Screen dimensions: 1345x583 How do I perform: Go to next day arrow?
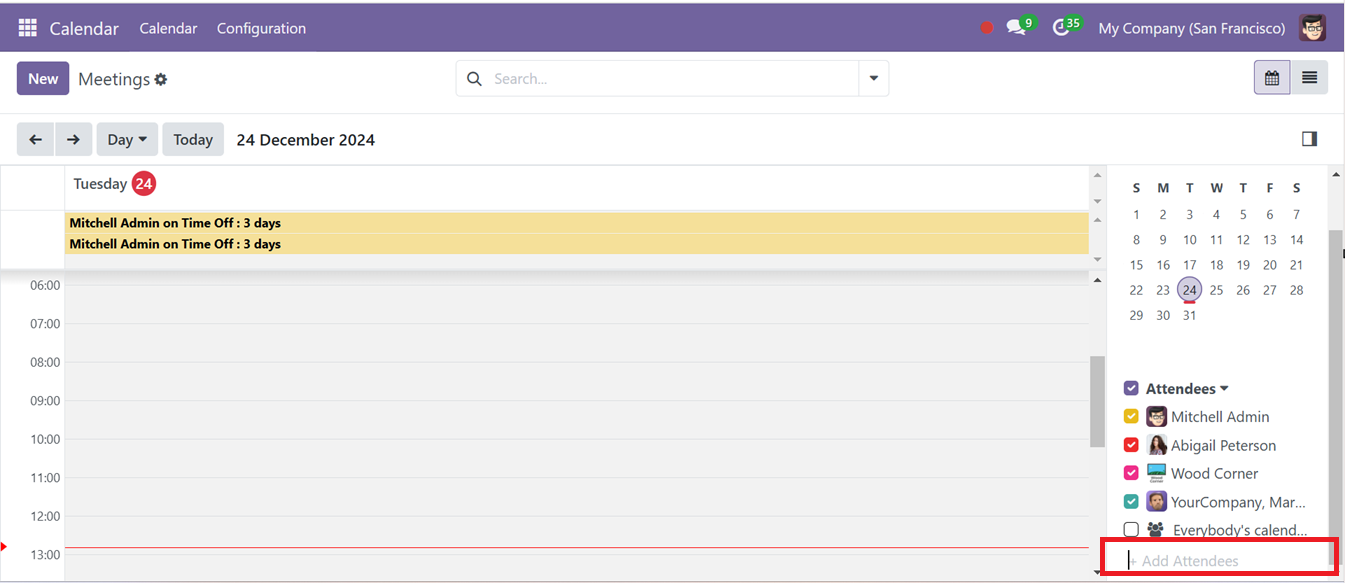73,139
